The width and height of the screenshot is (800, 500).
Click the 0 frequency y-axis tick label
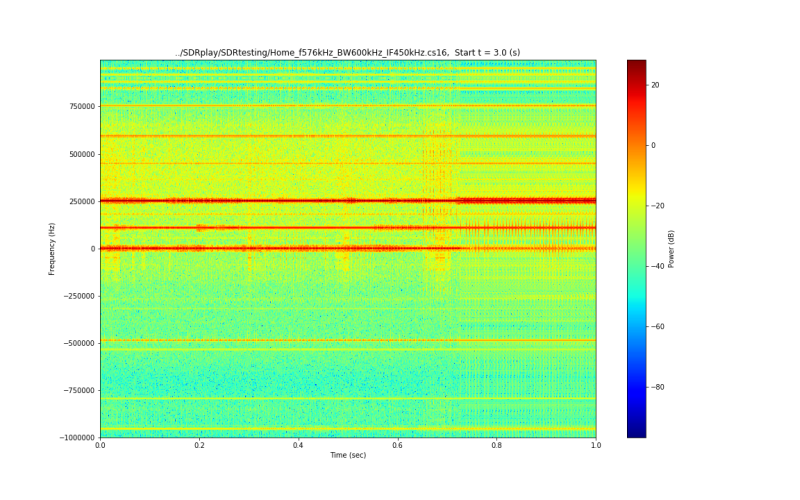tap(93, 249)
